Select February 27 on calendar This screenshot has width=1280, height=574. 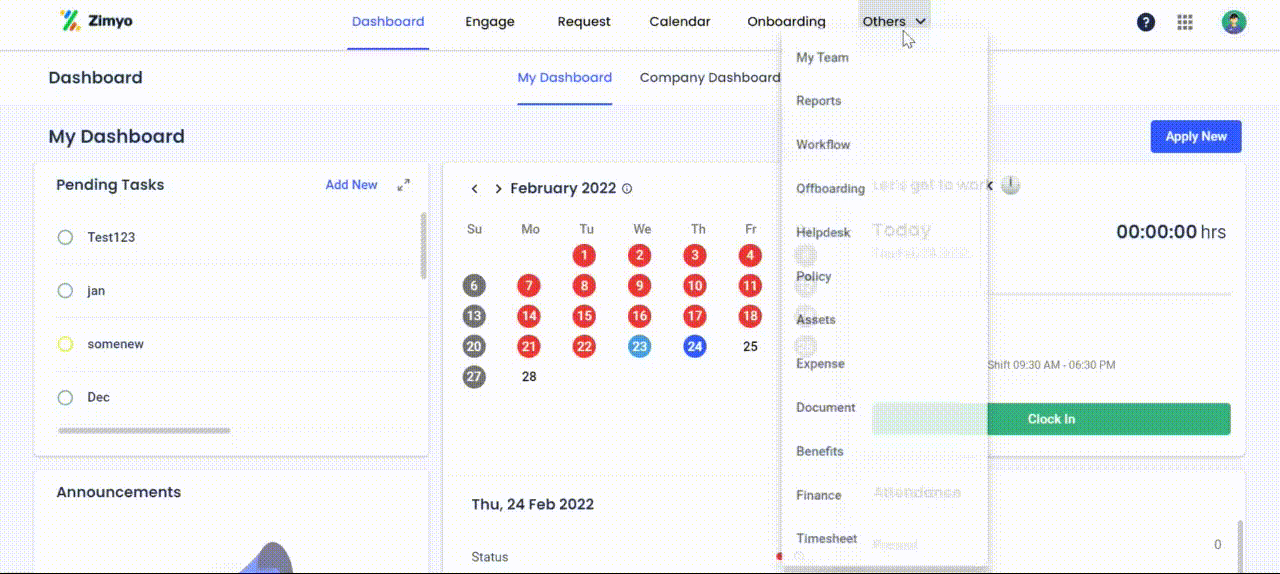pos(474,377)
